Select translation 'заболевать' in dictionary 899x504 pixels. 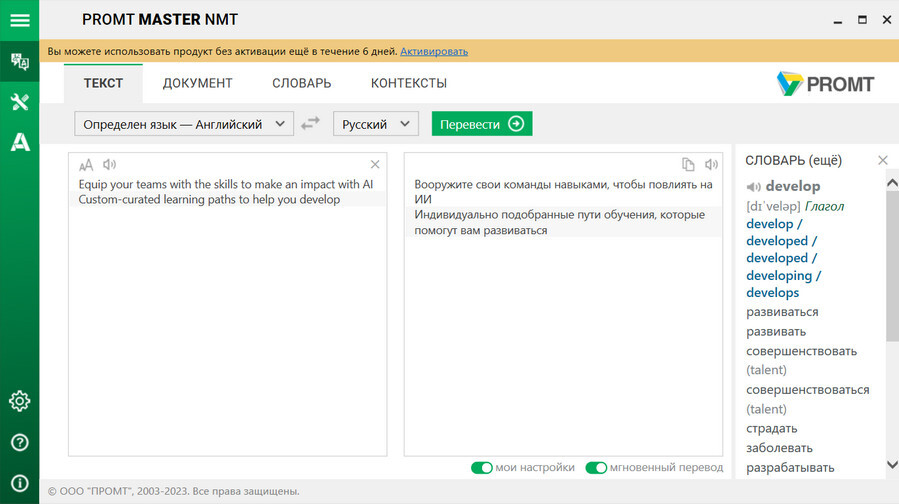(x=779, y=448)
